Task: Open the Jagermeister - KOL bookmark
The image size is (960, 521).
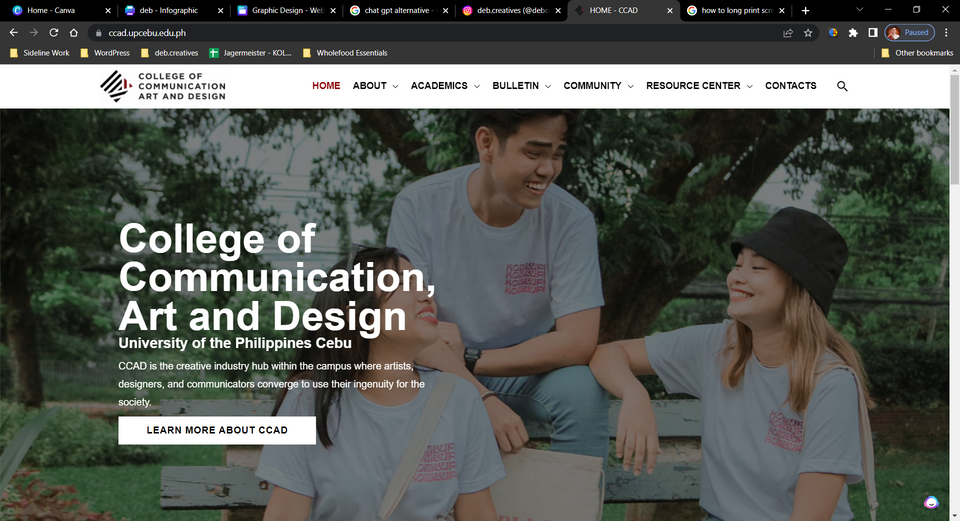Action: [250, 53]
